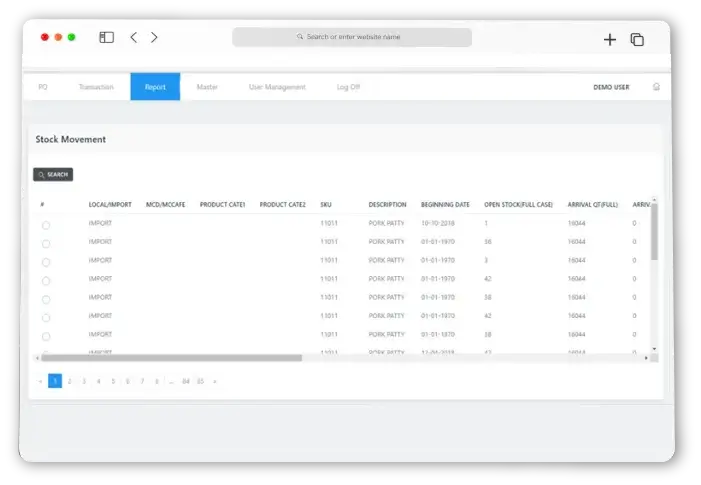The image size is (701, 485).
Task: Open the User Management menu
Action: point(277,87)
